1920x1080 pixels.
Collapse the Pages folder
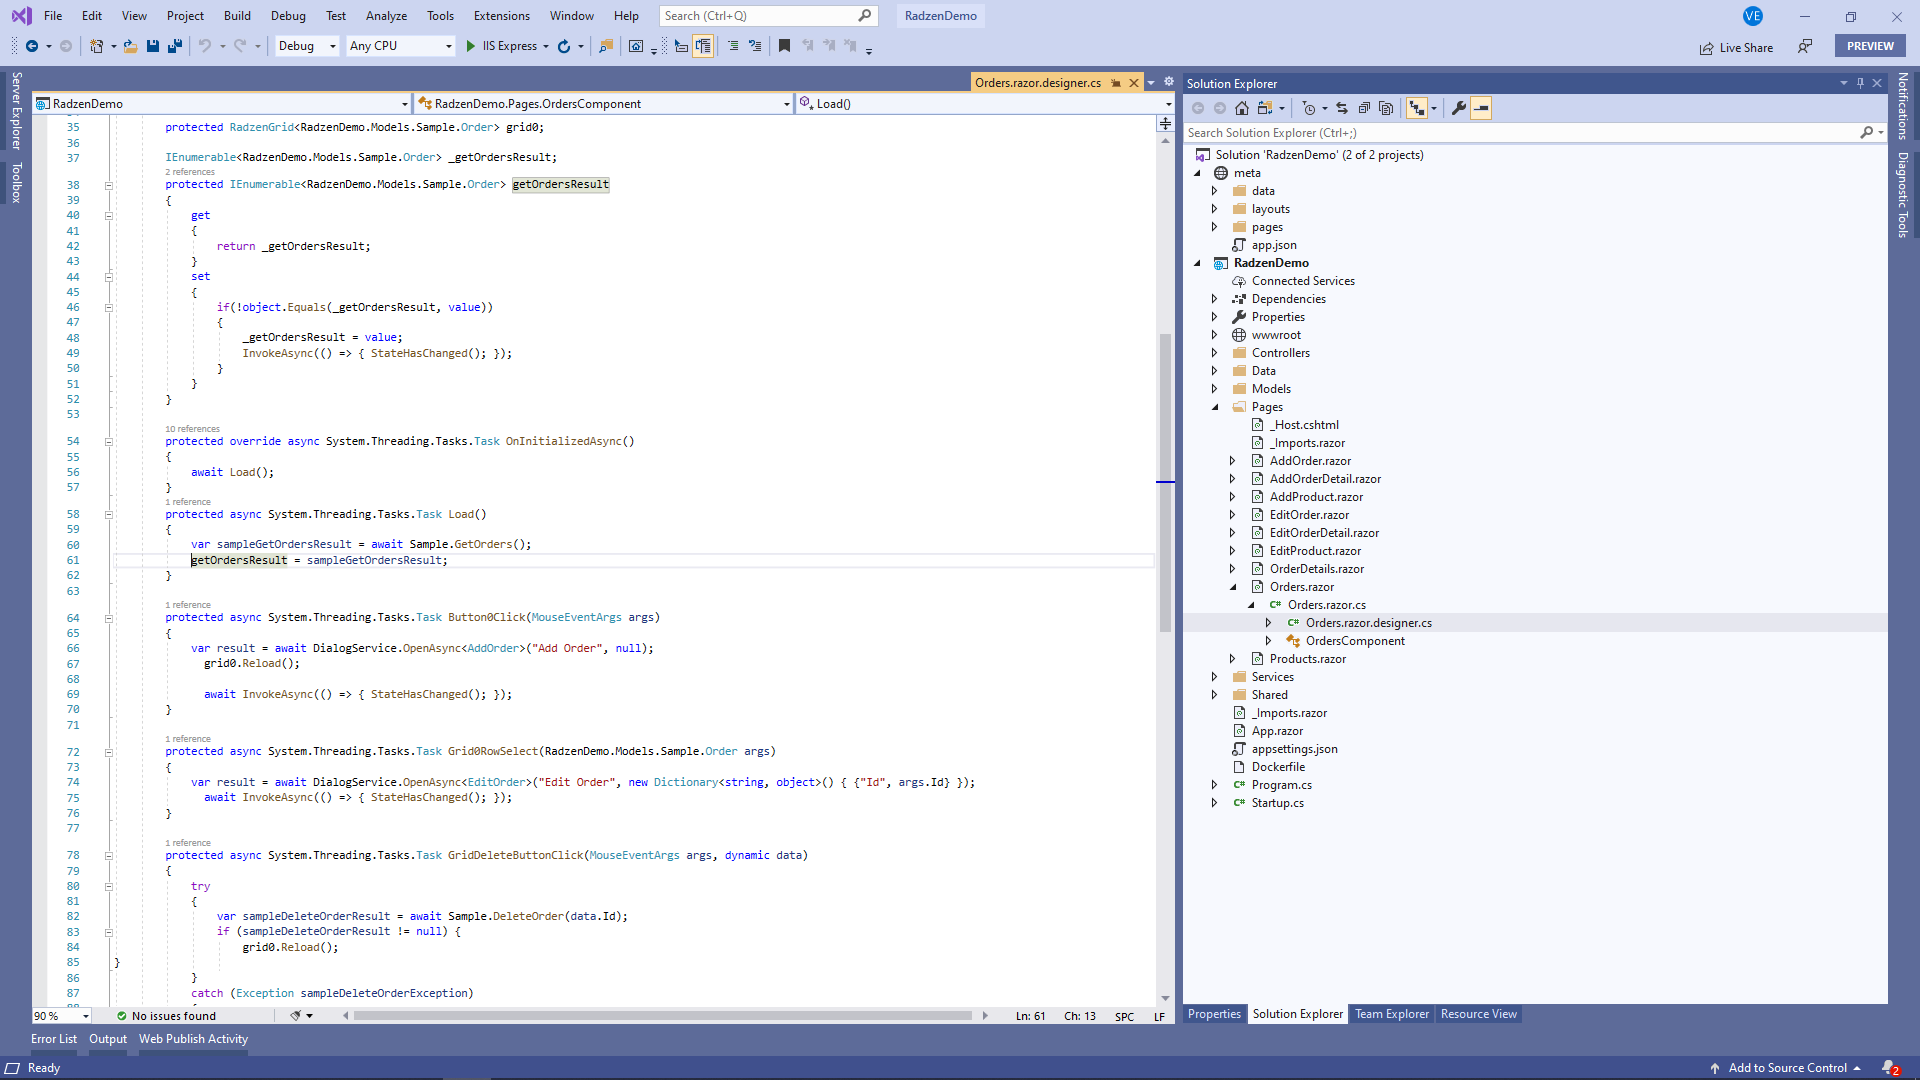pyautogui.click(x=1215, y=407)
